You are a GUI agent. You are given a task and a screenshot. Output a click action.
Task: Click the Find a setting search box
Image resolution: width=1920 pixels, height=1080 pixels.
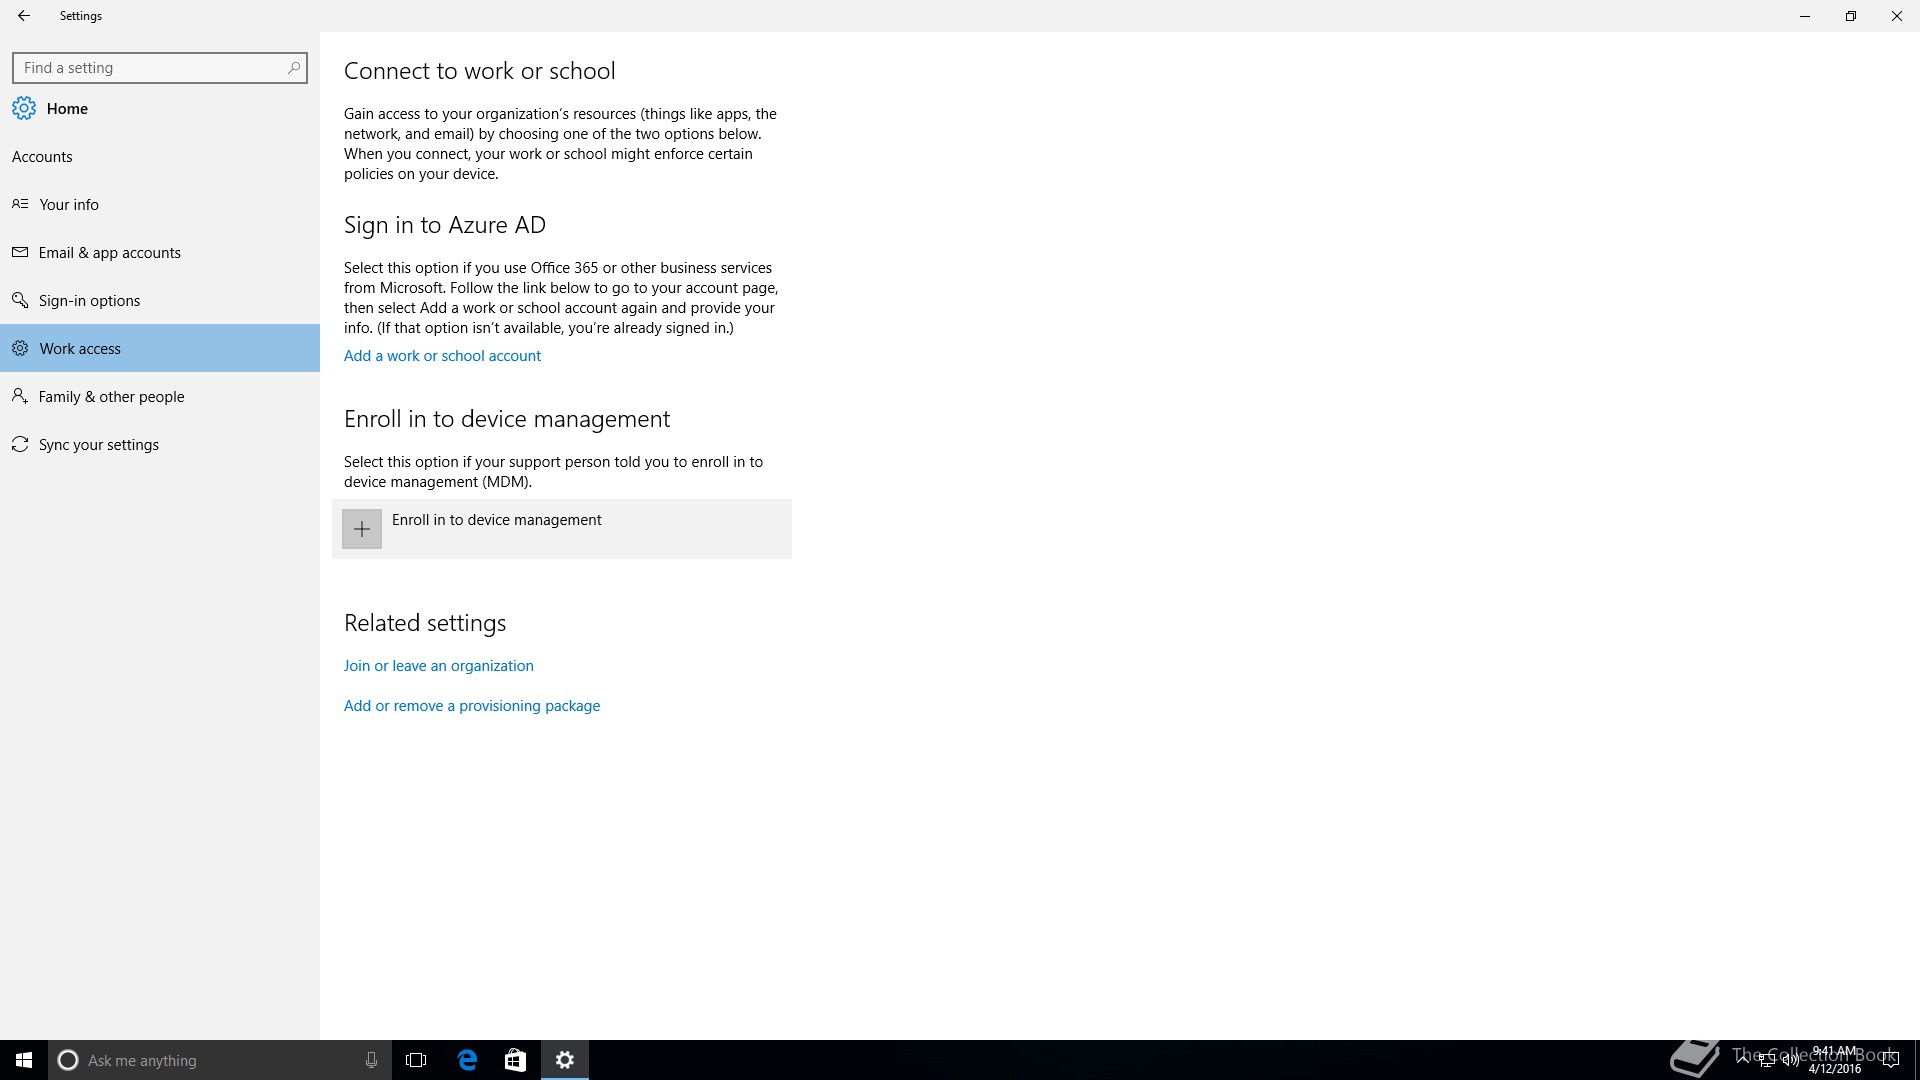pos(150,68)
